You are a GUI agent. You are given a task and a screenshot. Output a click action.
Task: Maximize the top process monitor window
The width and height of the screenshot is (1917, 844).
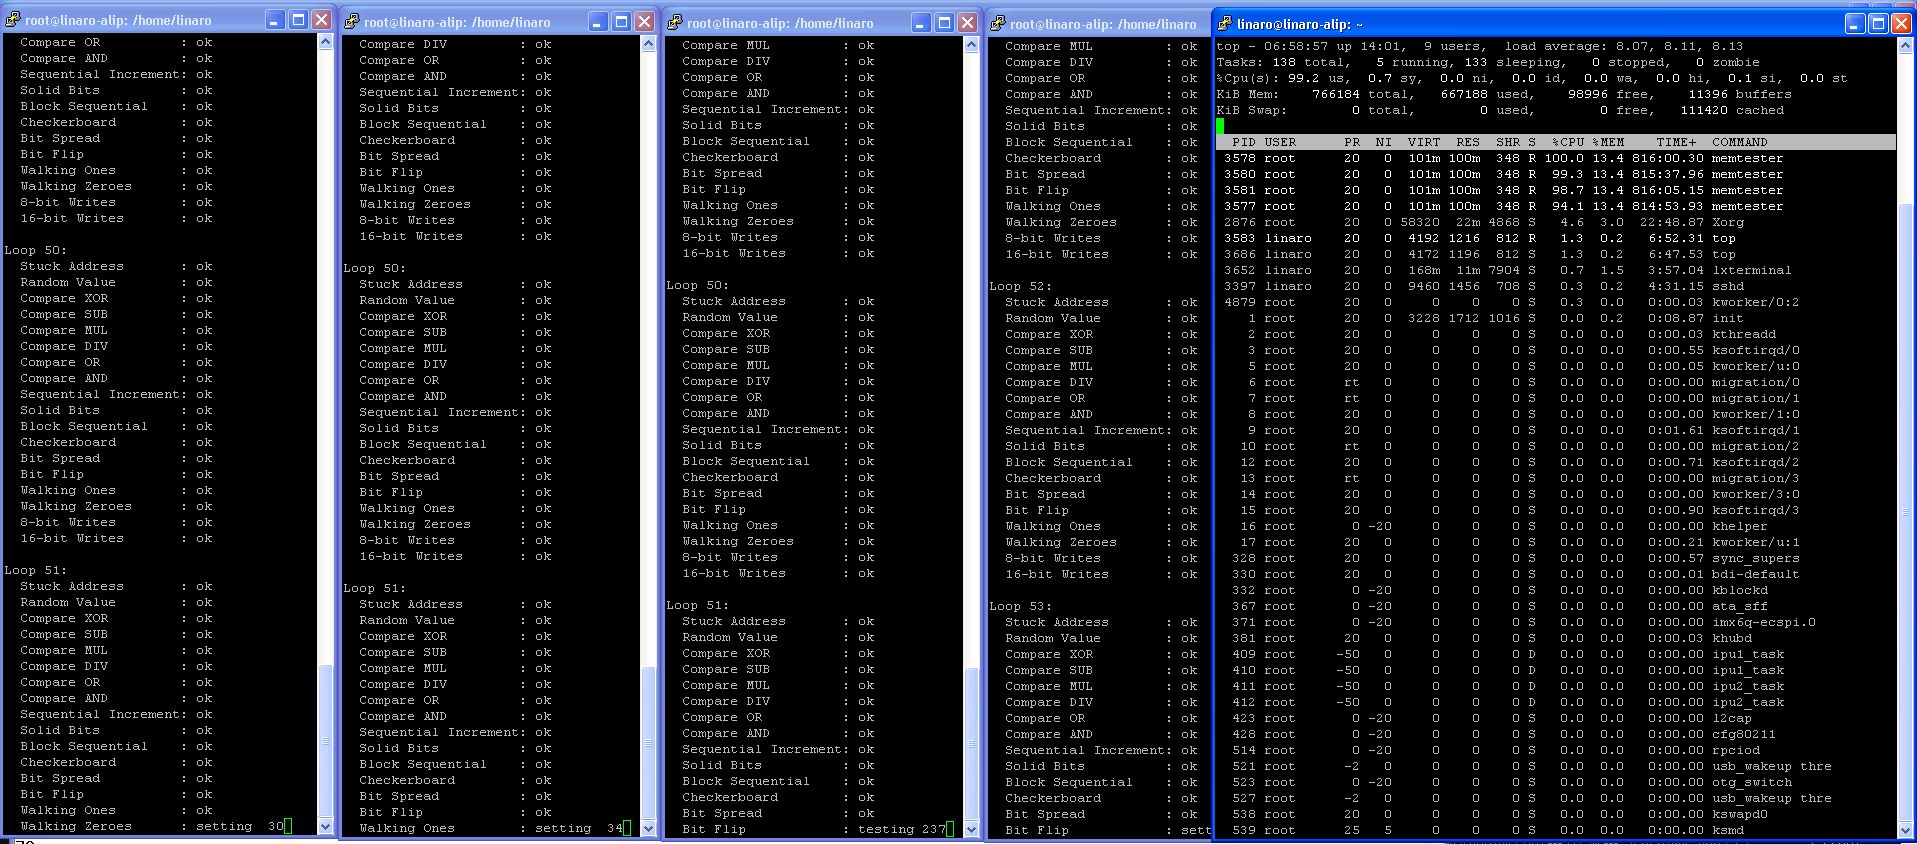[1878, 23]
